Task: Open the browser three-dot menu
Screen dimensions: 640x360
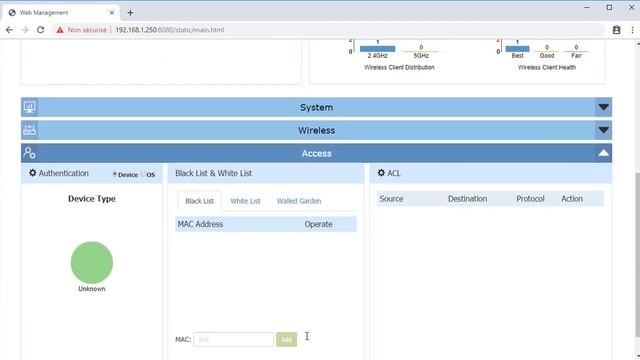Action: tap(632, 30)
